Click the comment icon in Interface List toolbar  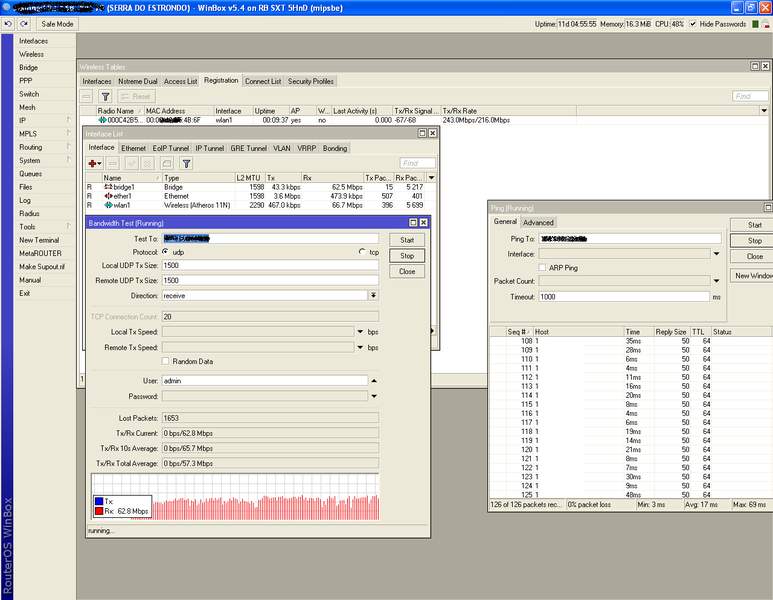166,163
